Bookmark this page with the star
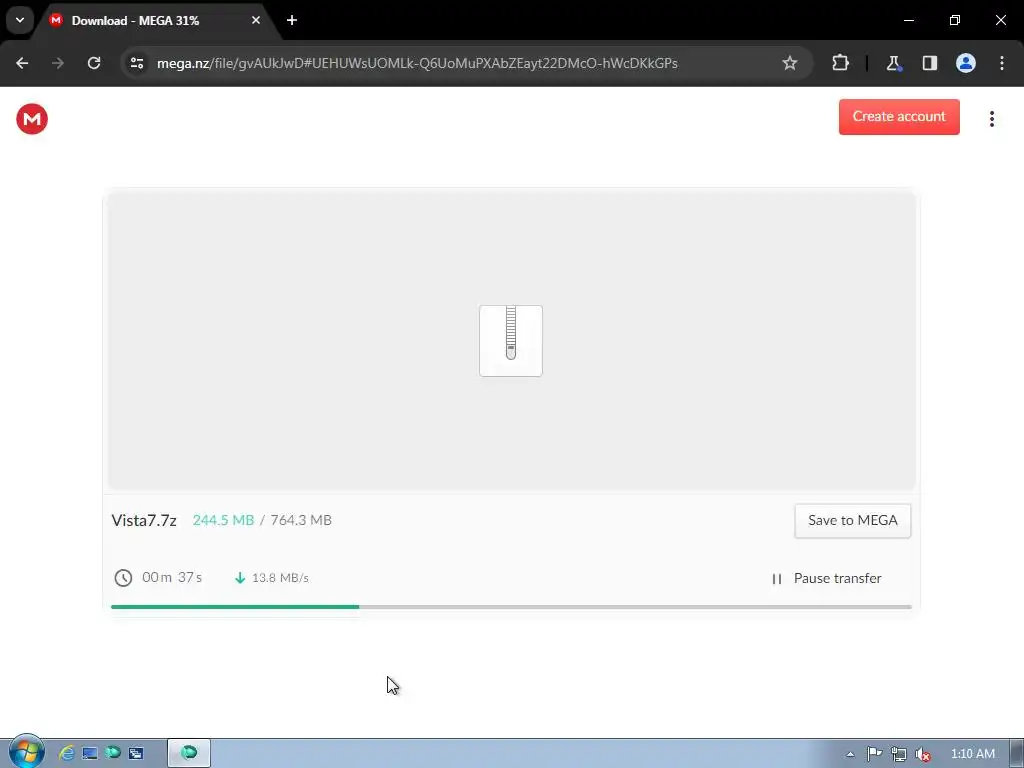 [790, 63]
